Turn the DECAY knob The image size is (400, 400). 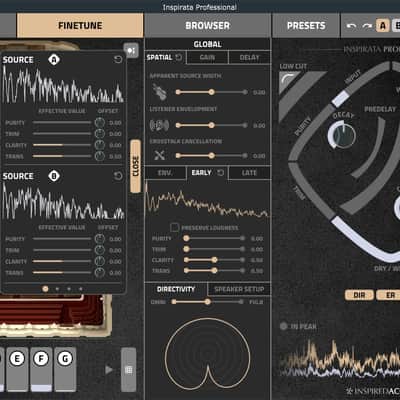pyautogui.click(x=342, y=135)
